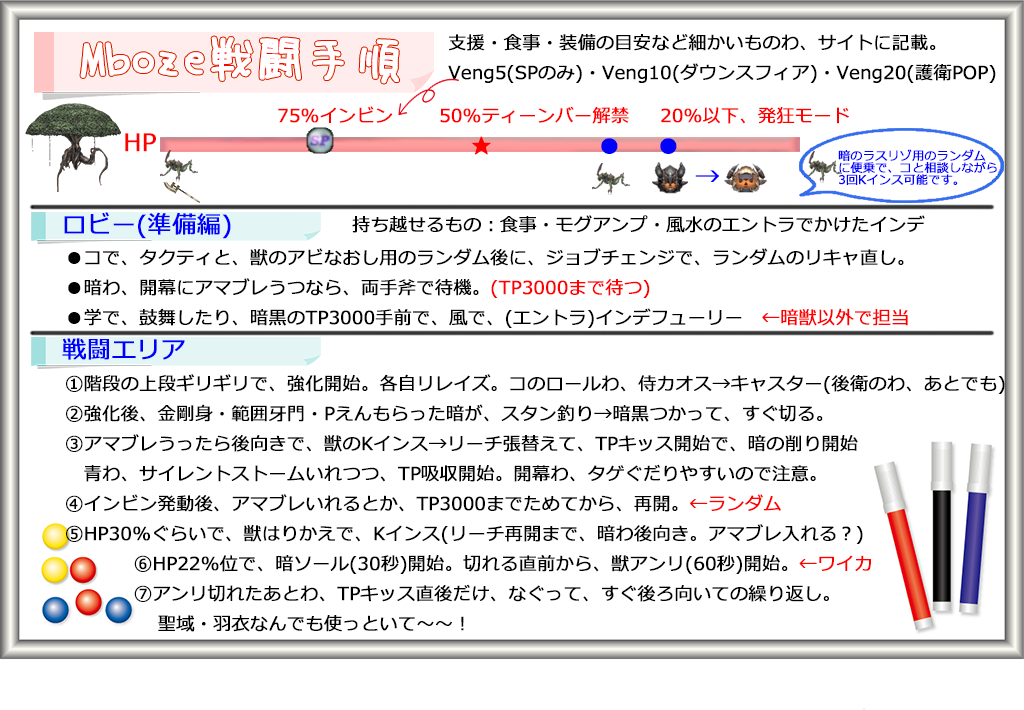Viewport: 1024px width, 710px height.
Task: Click the red ball between the two blue balls
Action: point(89,601)
